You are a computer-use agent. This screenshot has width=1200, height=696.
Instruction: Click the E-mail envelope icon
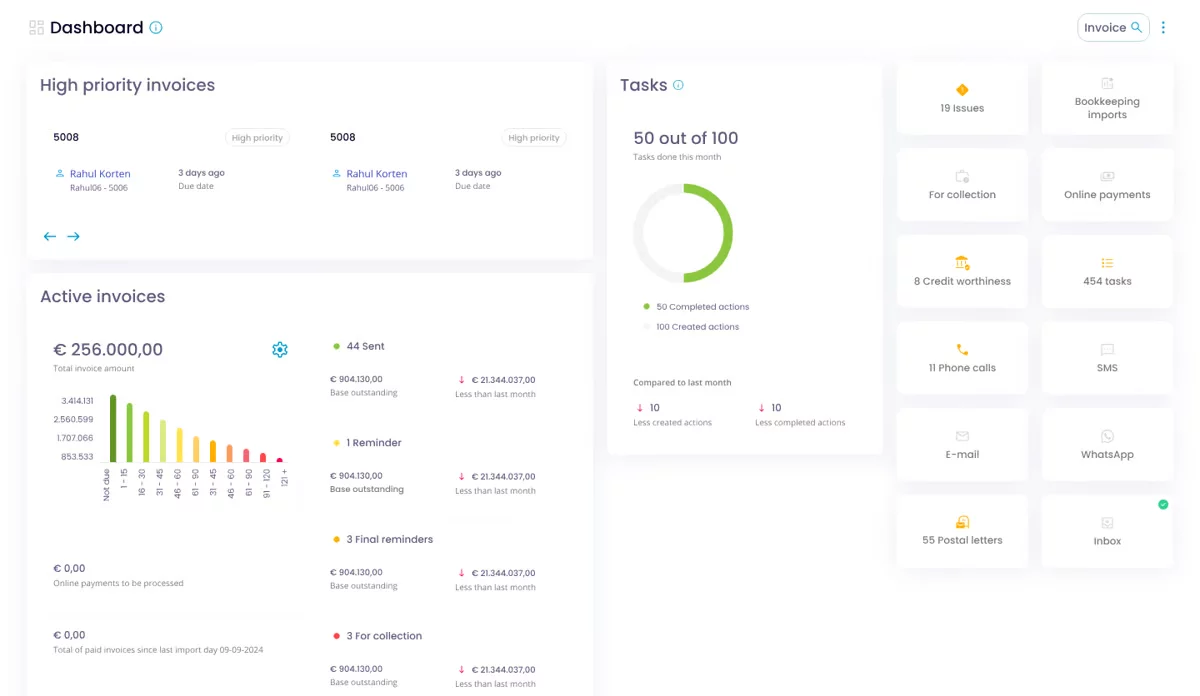[x=962, y=436]
